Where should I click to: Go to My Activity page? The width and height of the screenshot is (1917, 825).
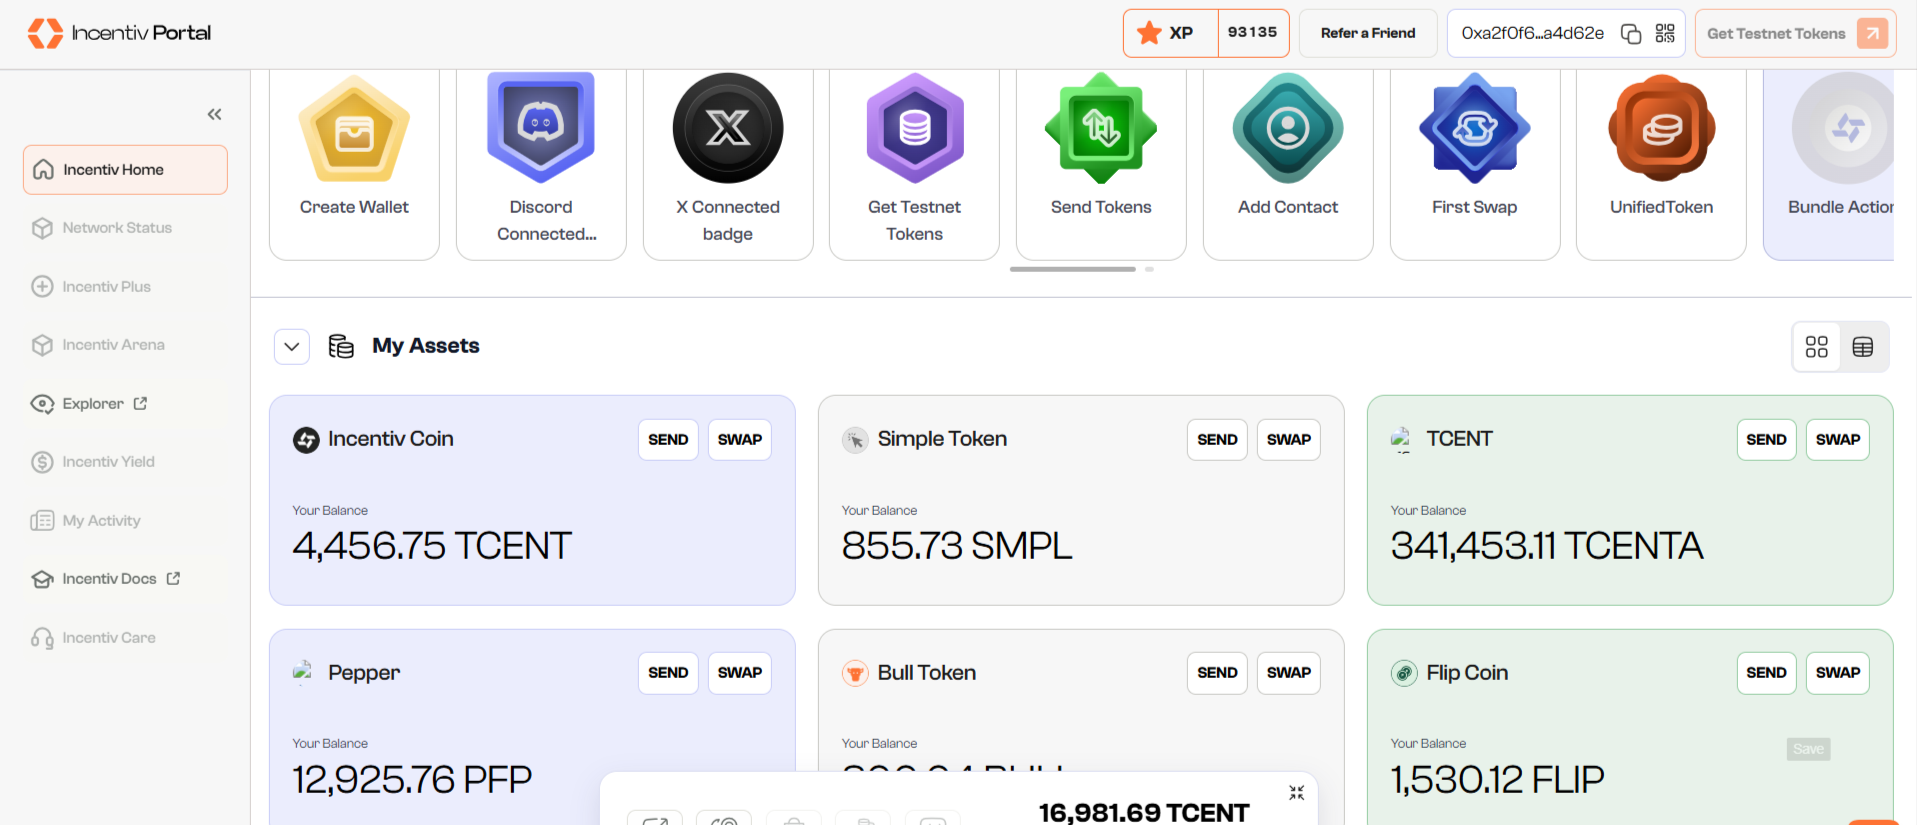(x=101, y=521)
